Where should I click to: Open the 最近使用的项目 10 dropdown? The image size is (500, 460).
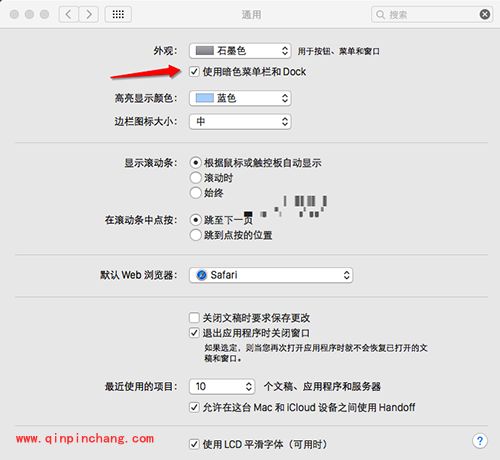pos(222,387)
